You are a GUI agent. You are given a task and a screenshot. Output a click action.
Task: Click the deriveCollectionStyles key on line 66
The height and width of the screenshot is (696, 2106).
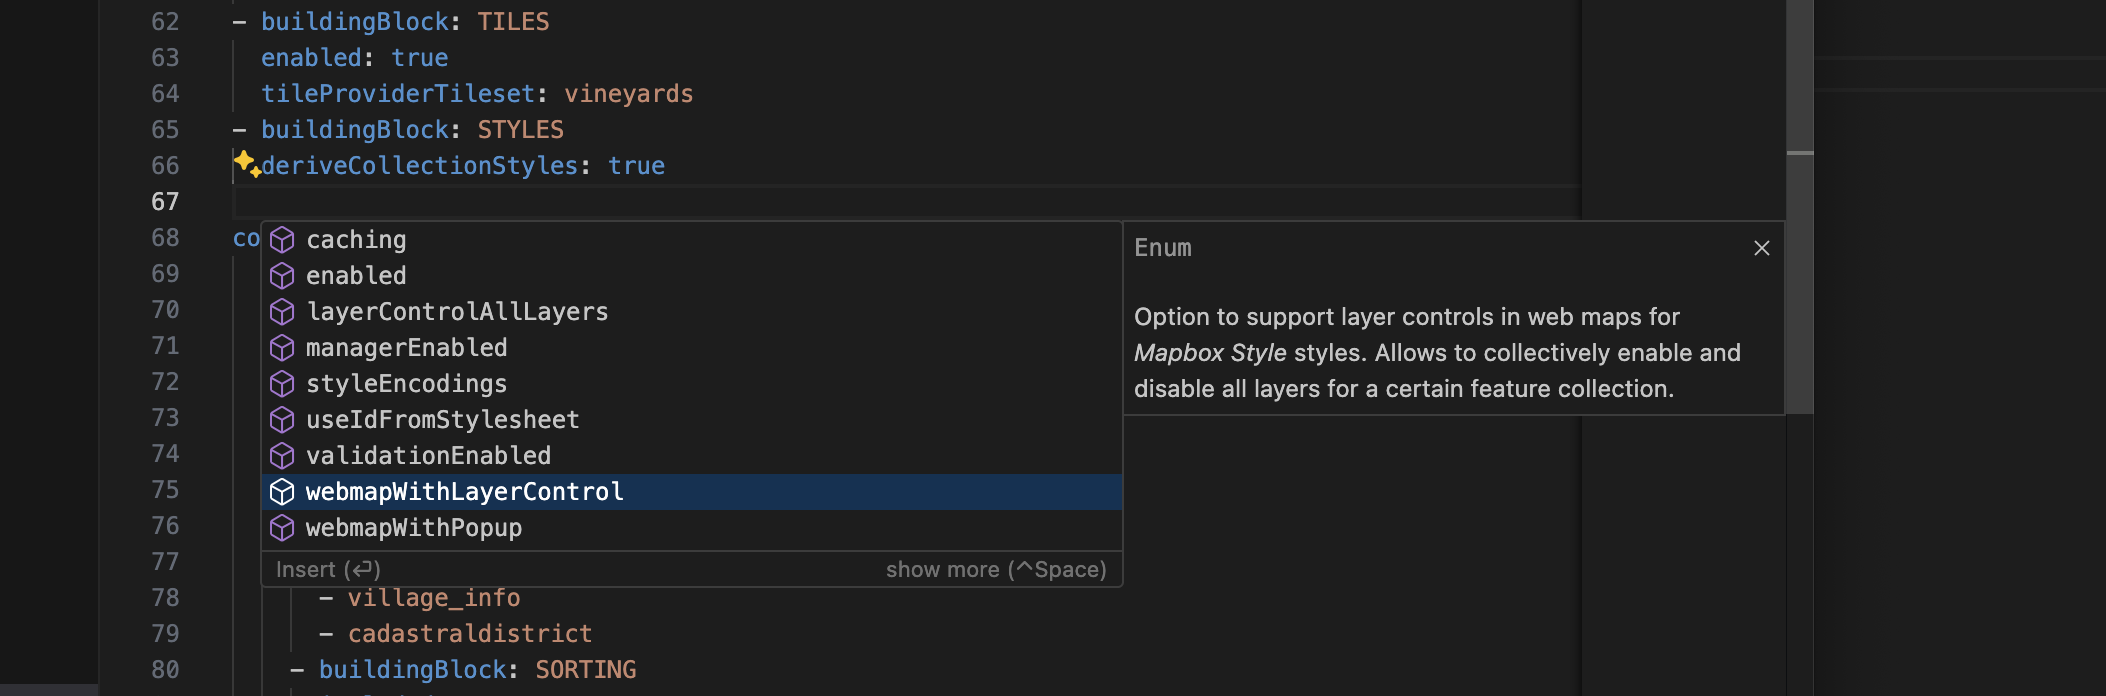click(x=419, y=166)
